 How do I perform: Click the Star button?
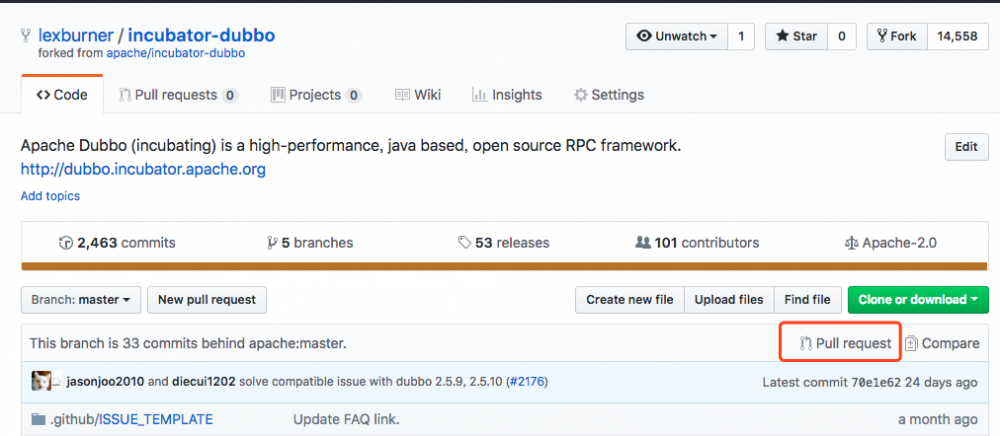point(796,36)
